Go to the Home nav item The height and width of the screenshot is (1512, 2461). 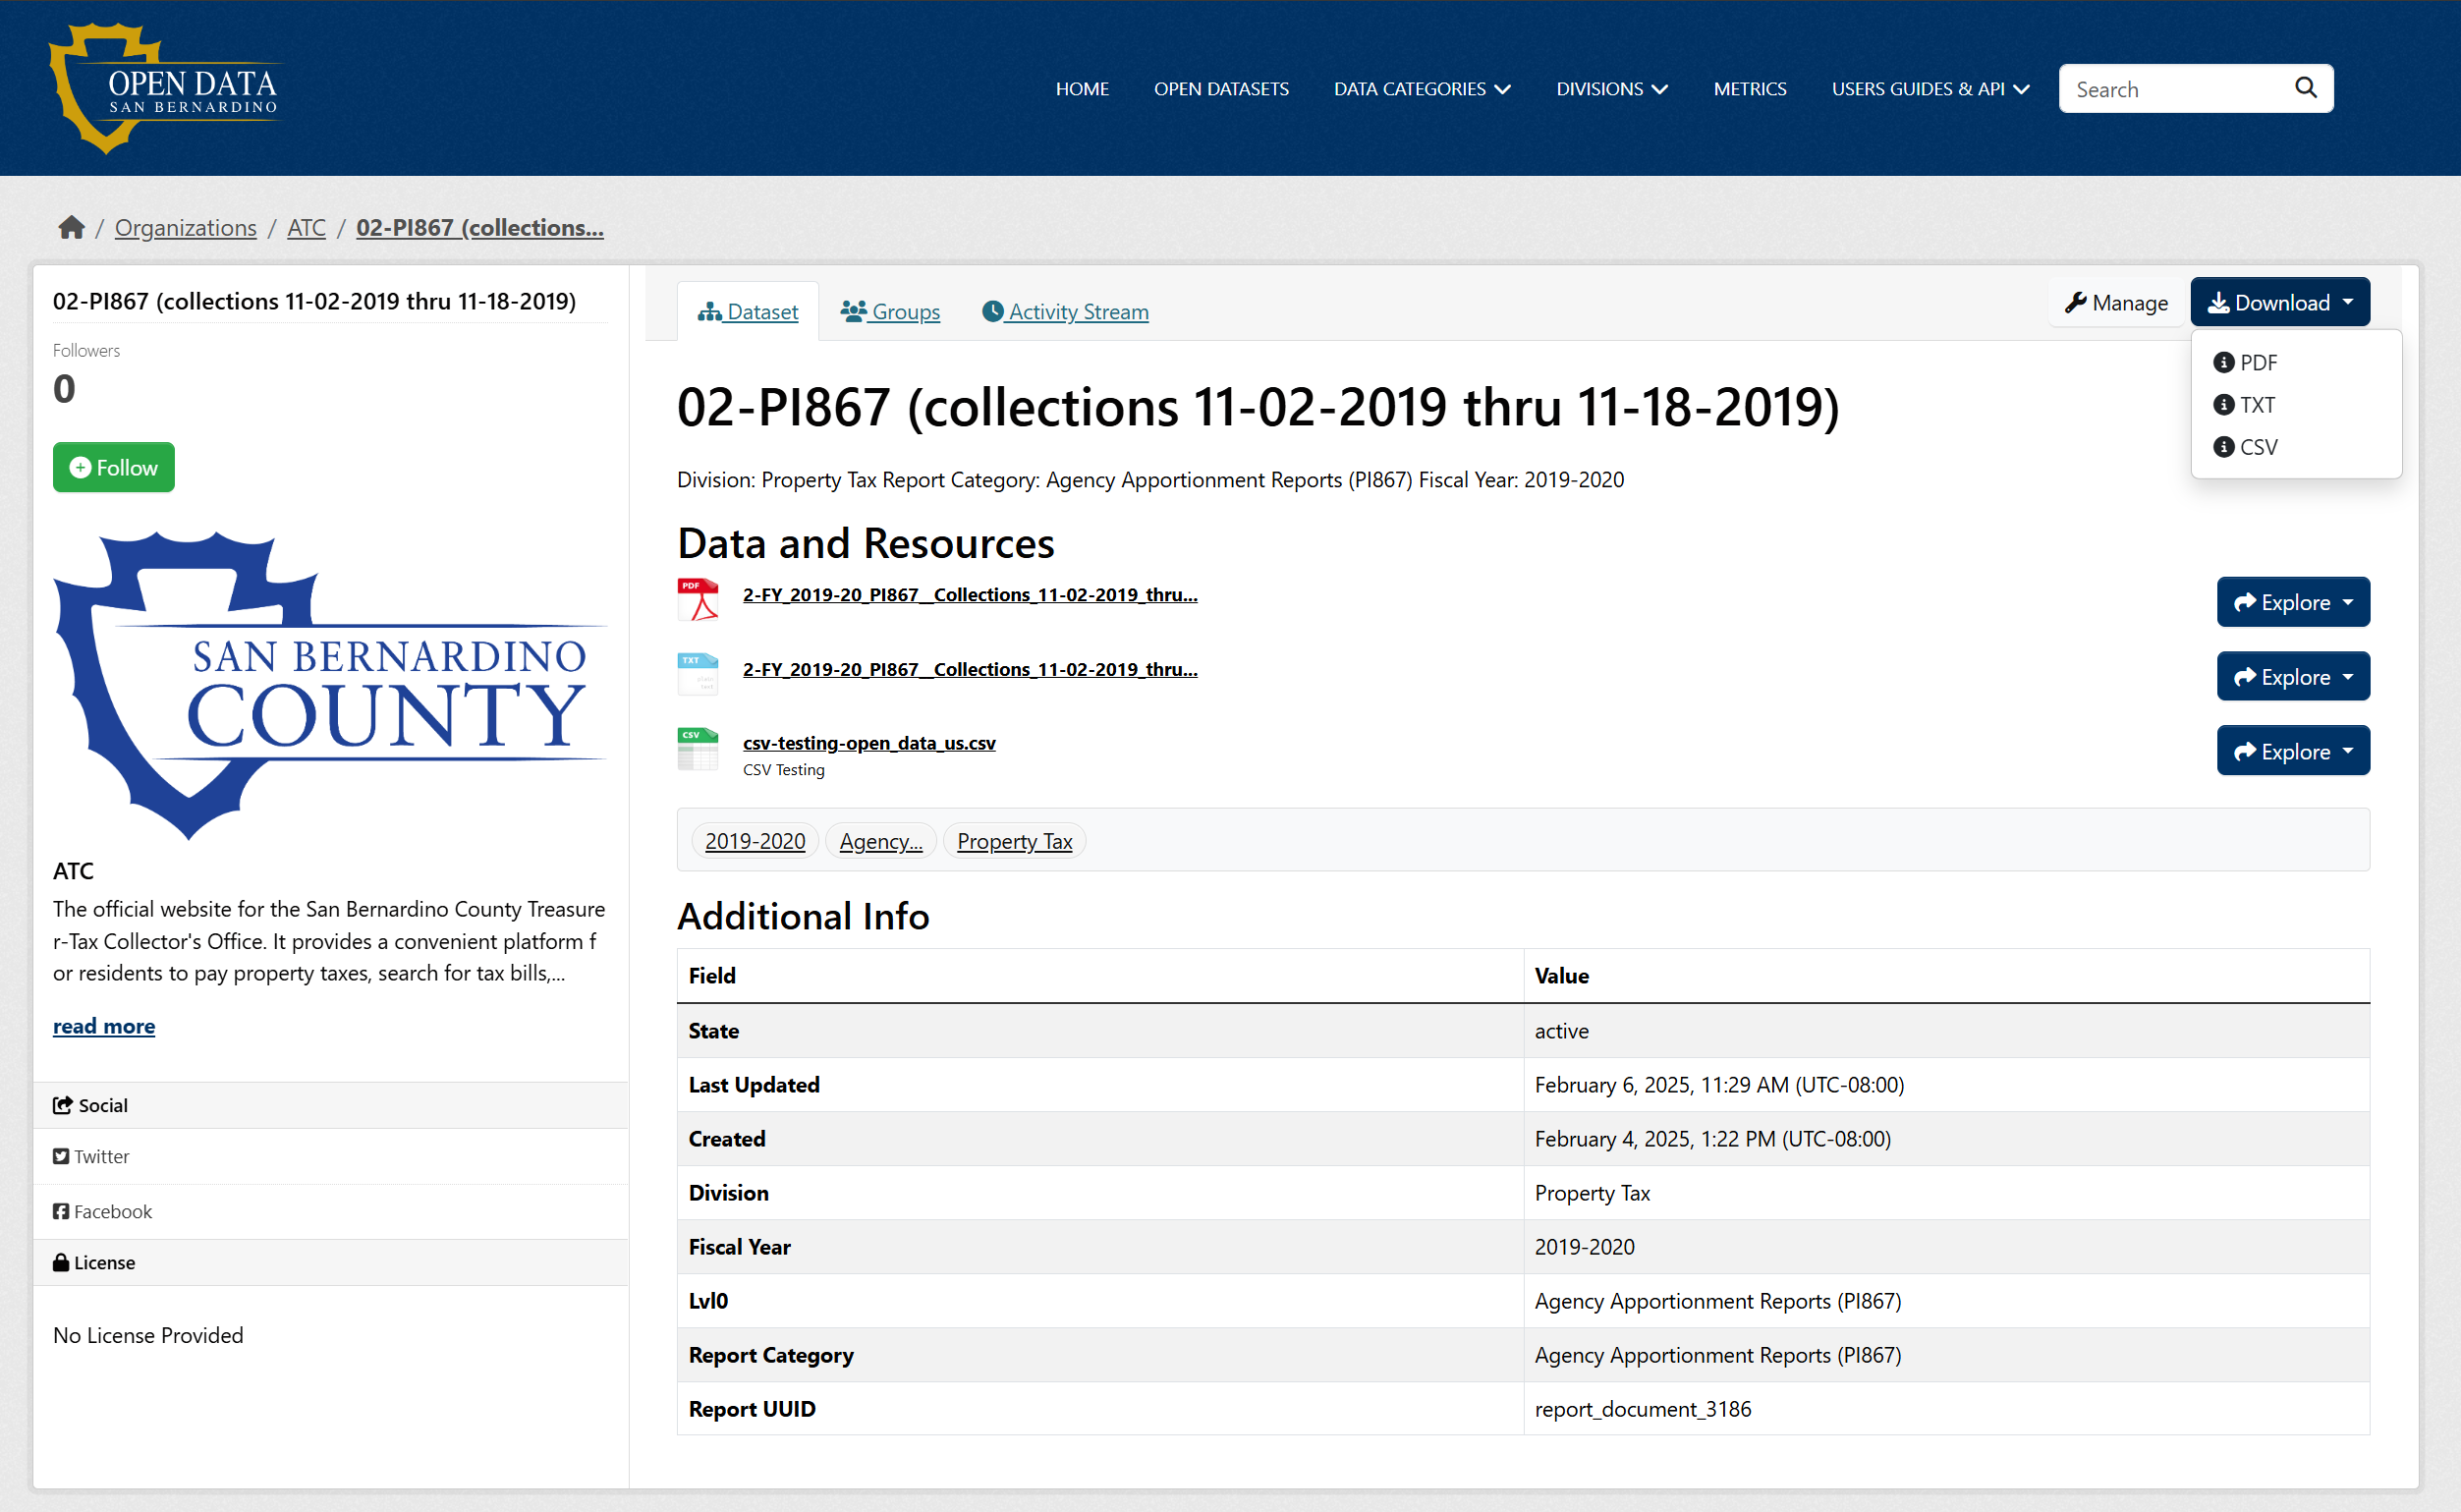pos(1082,89)
